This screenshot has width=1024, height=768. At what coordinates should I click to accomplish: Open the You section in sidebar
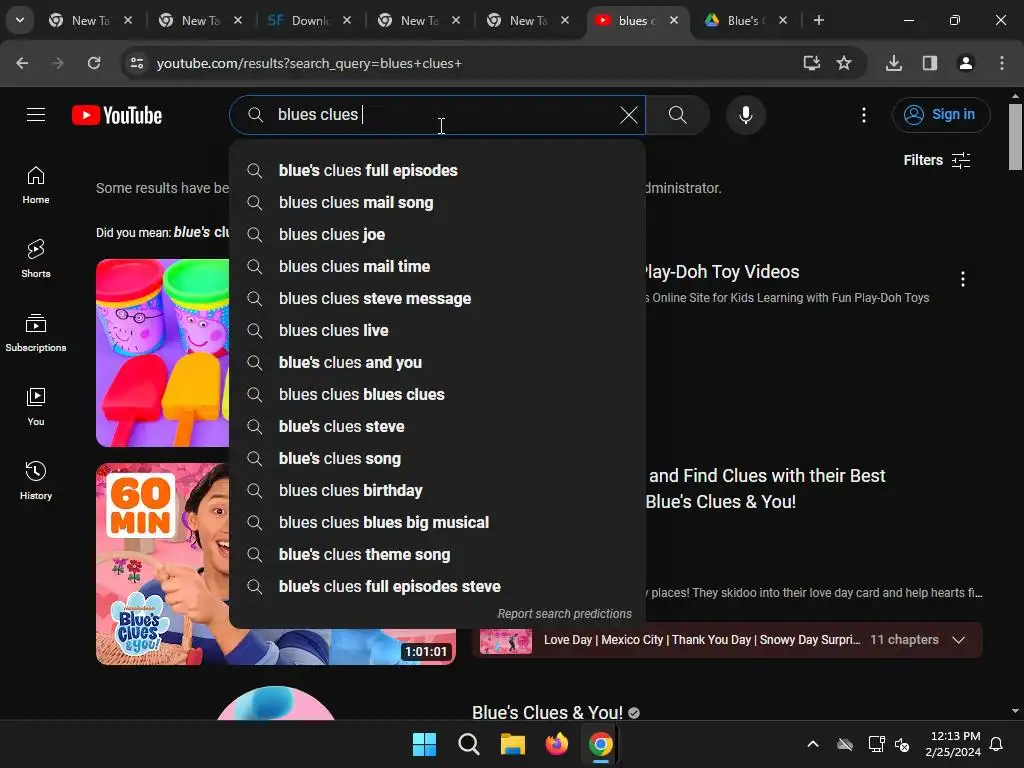36,407
